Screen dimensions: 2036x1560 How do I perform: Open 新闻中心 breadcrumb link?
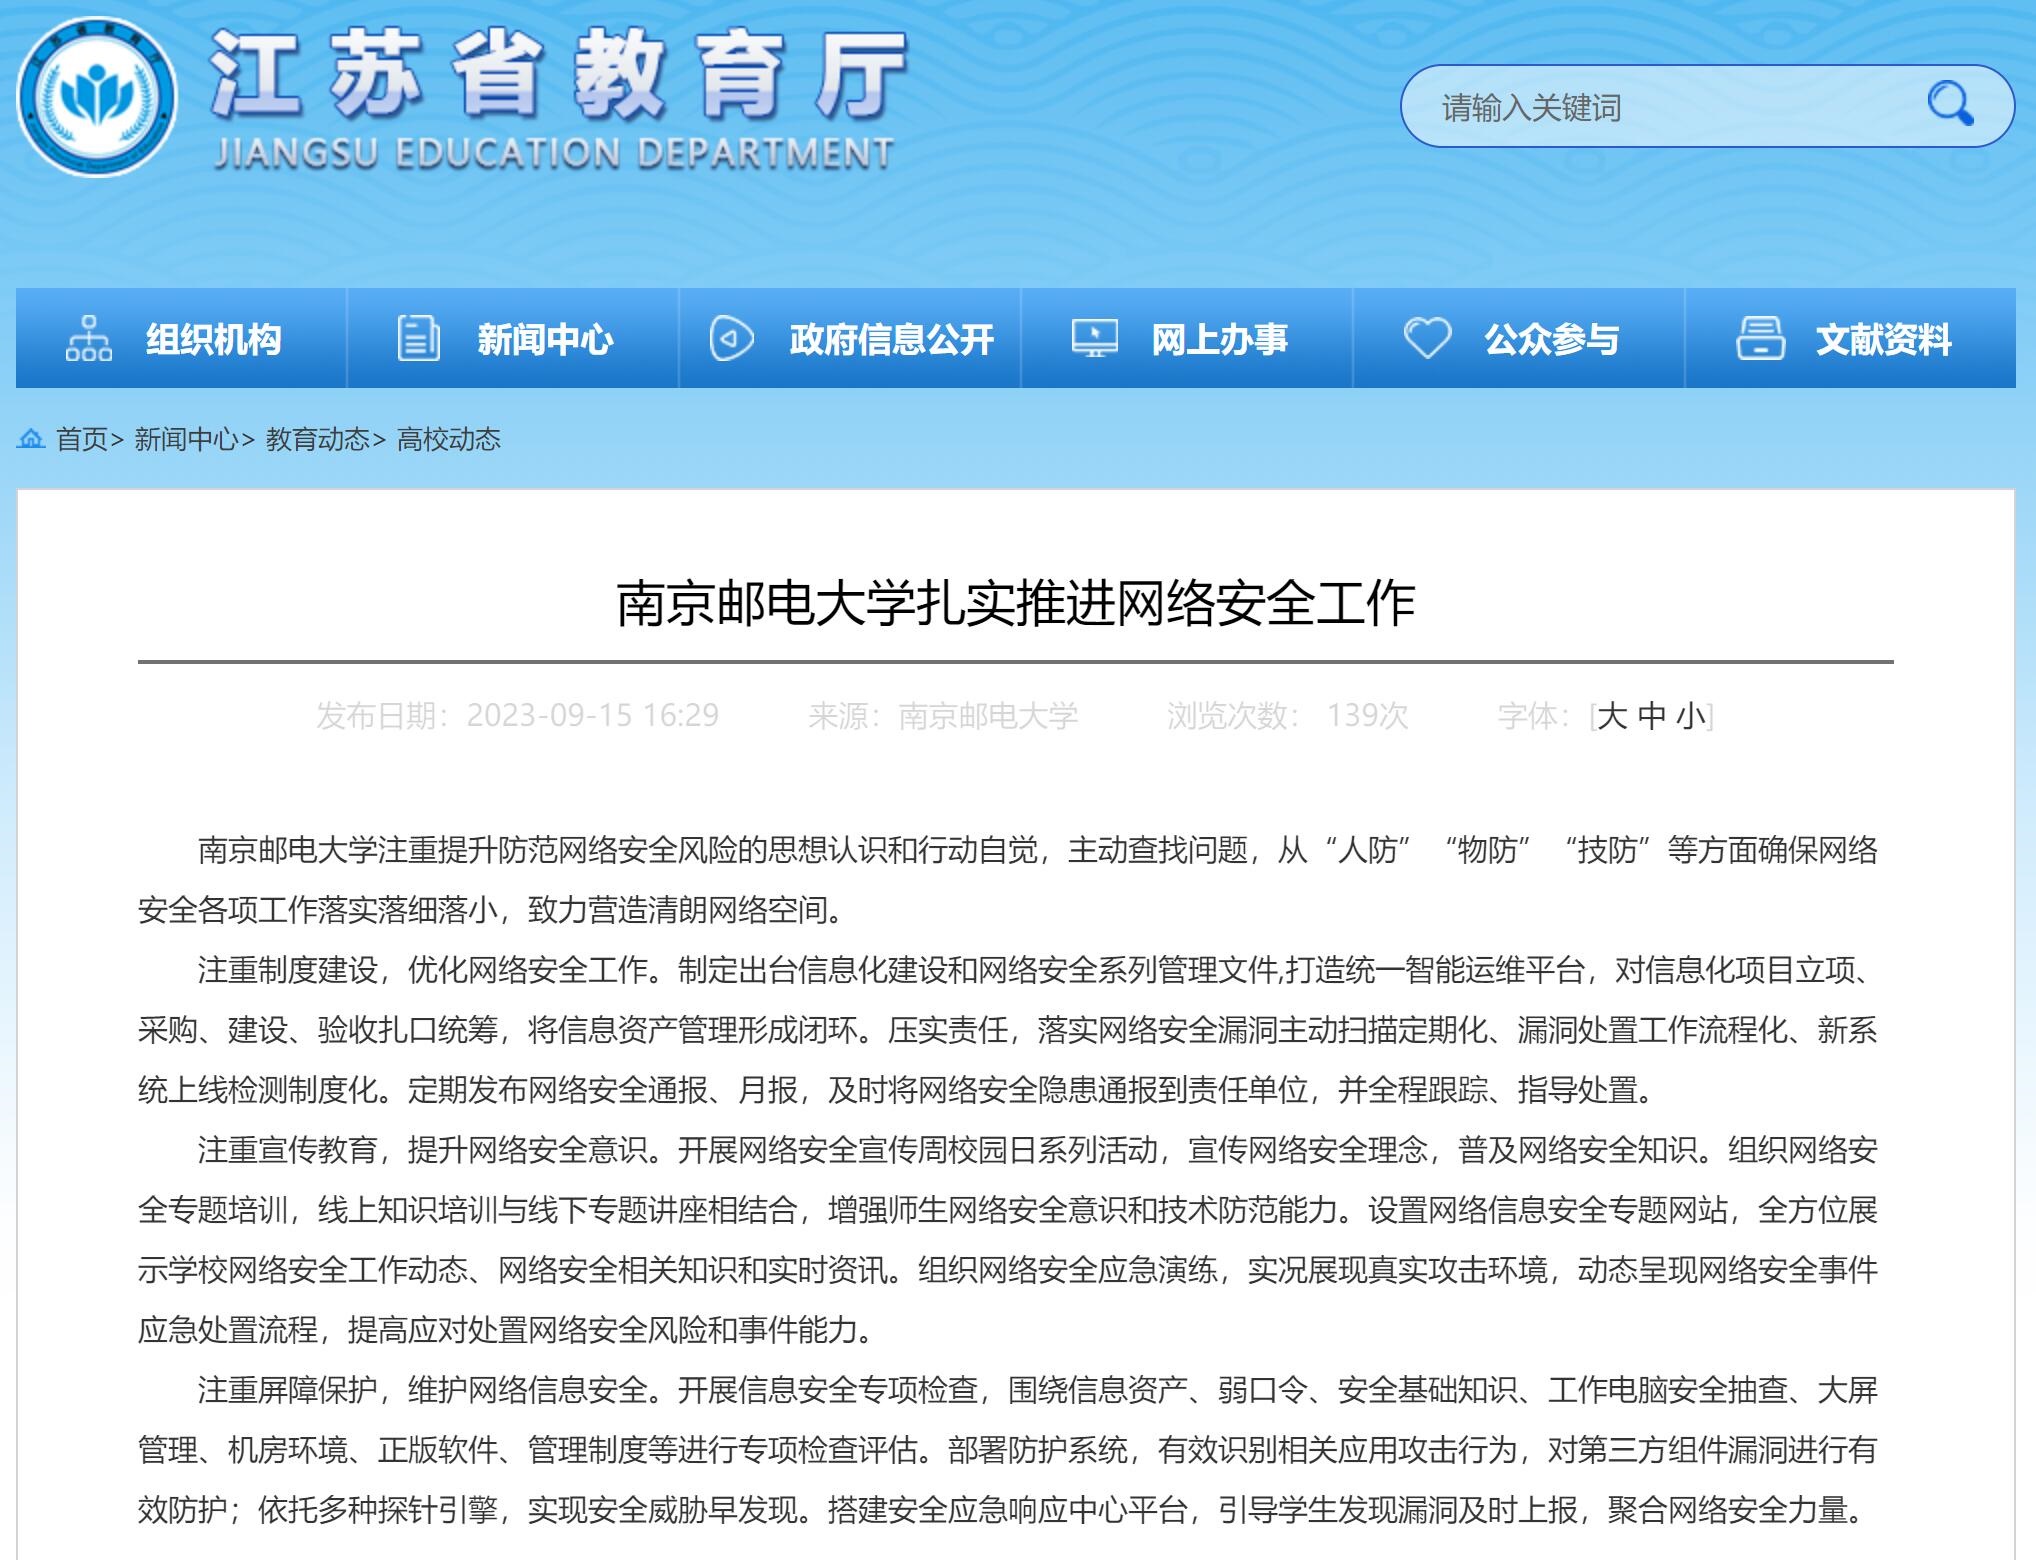pyautogui.click(x=186, y=439)
